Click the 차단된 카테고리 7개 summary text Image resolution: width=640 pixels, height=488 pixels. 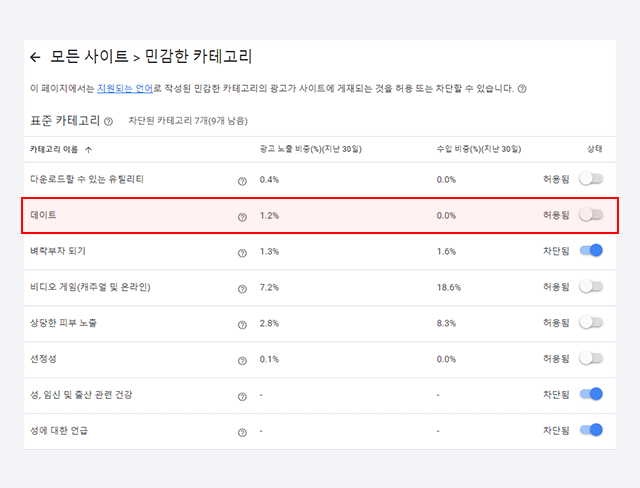[188, 121]
